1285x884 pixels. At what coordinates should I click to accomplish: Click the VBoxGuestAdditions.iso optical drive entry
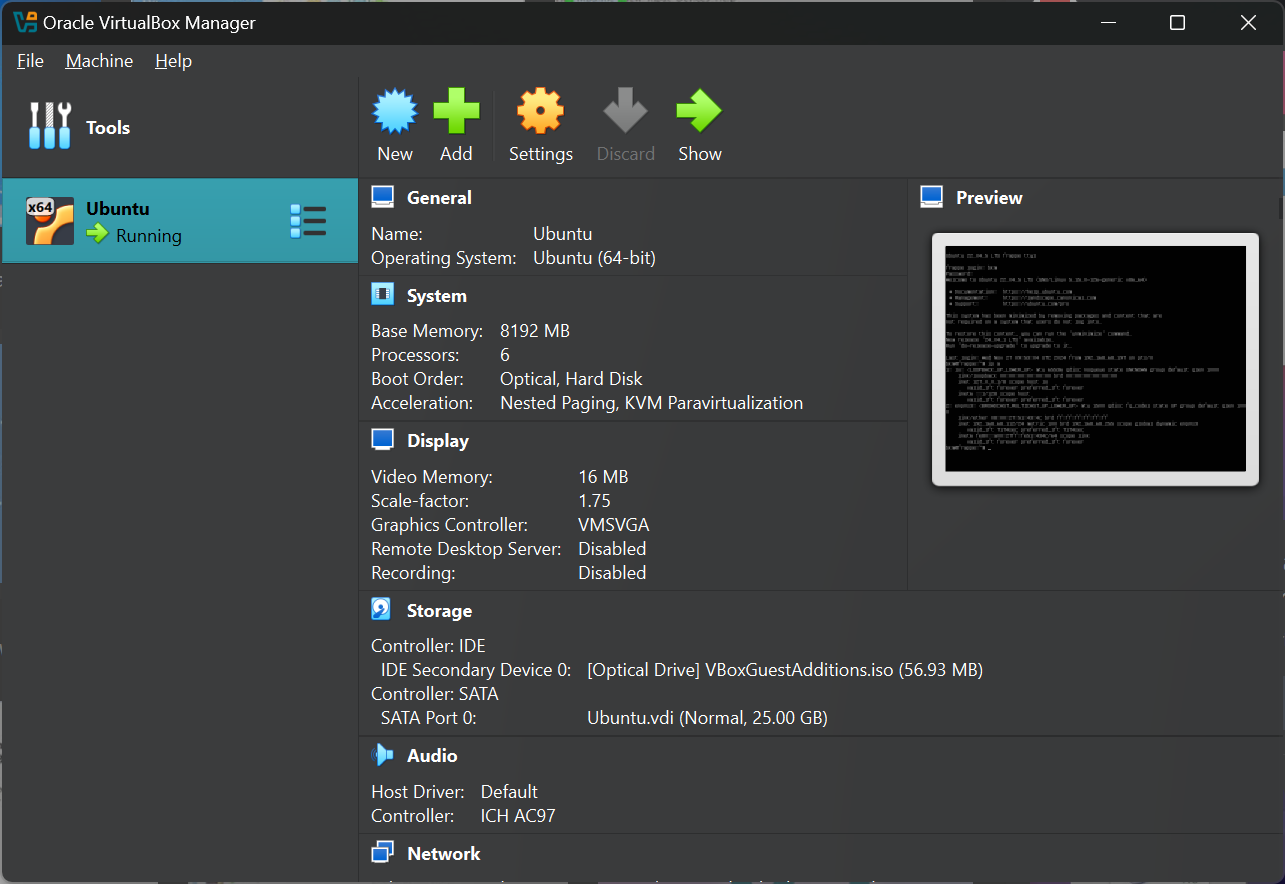coord(785,670)
